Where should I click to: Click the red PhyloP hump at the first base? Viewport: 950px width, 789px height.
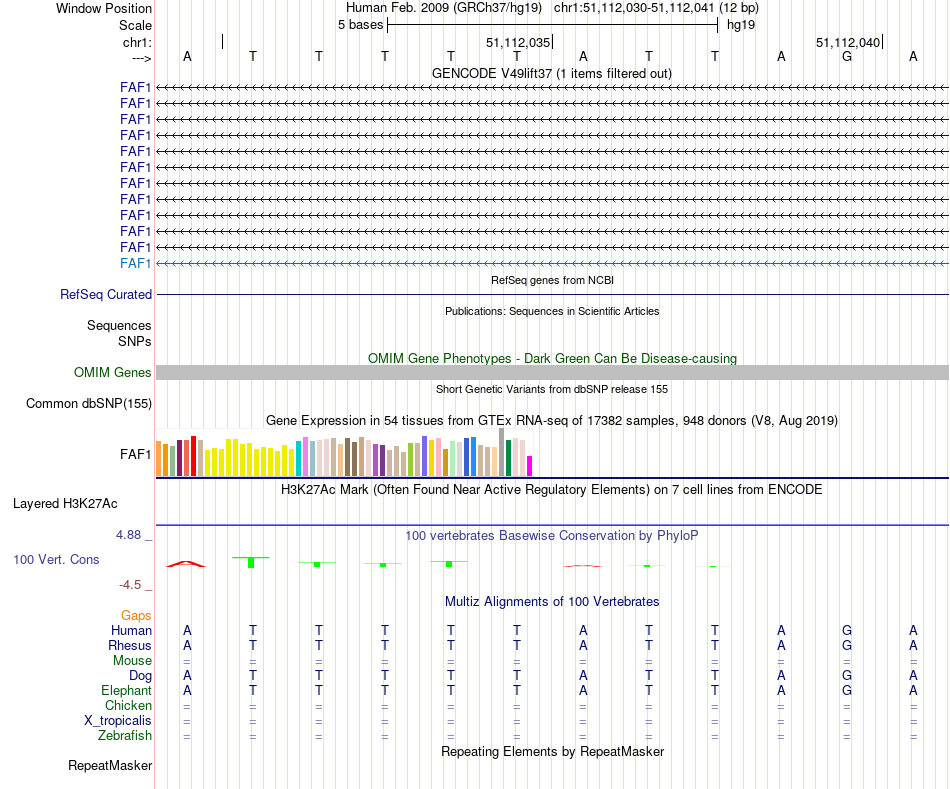click(186, 564)
